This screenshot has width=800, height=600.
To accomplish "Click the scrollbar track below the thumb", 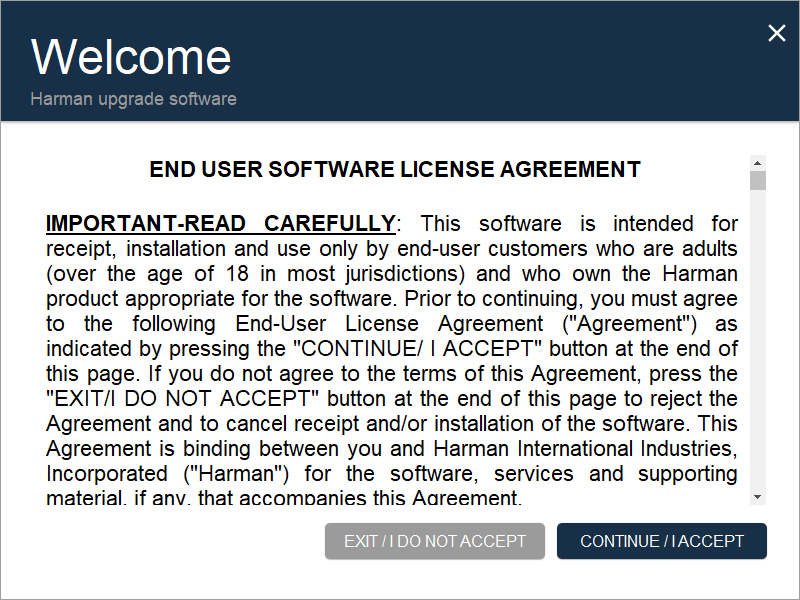I will (757, 340).
